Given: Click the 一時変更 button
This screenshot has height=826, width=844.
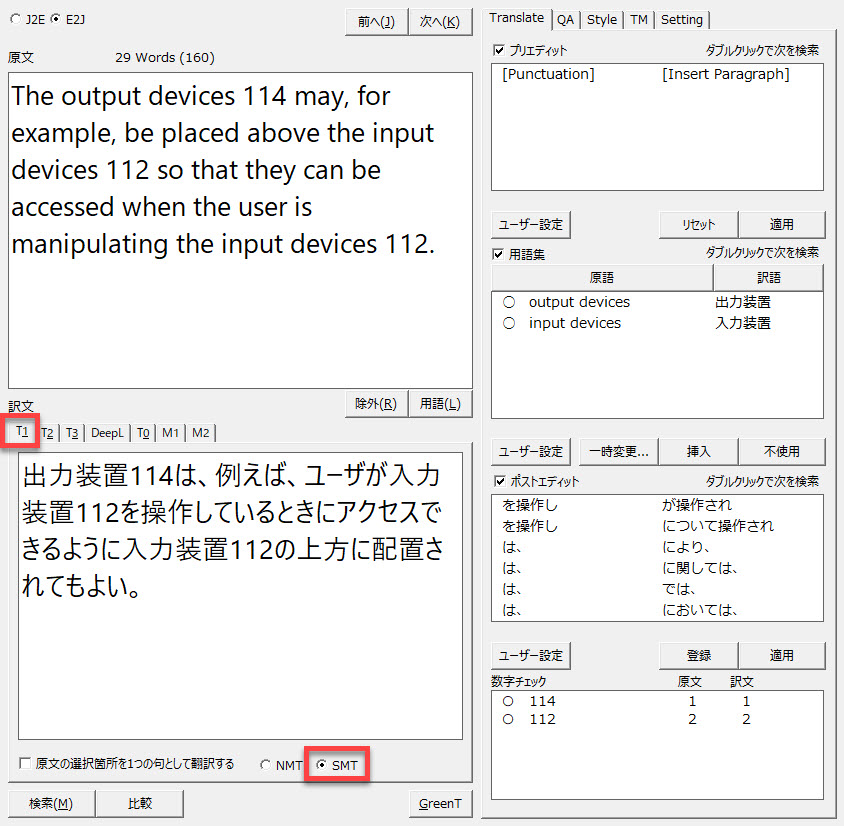Looking at the screenshot, I should point(619,451).
